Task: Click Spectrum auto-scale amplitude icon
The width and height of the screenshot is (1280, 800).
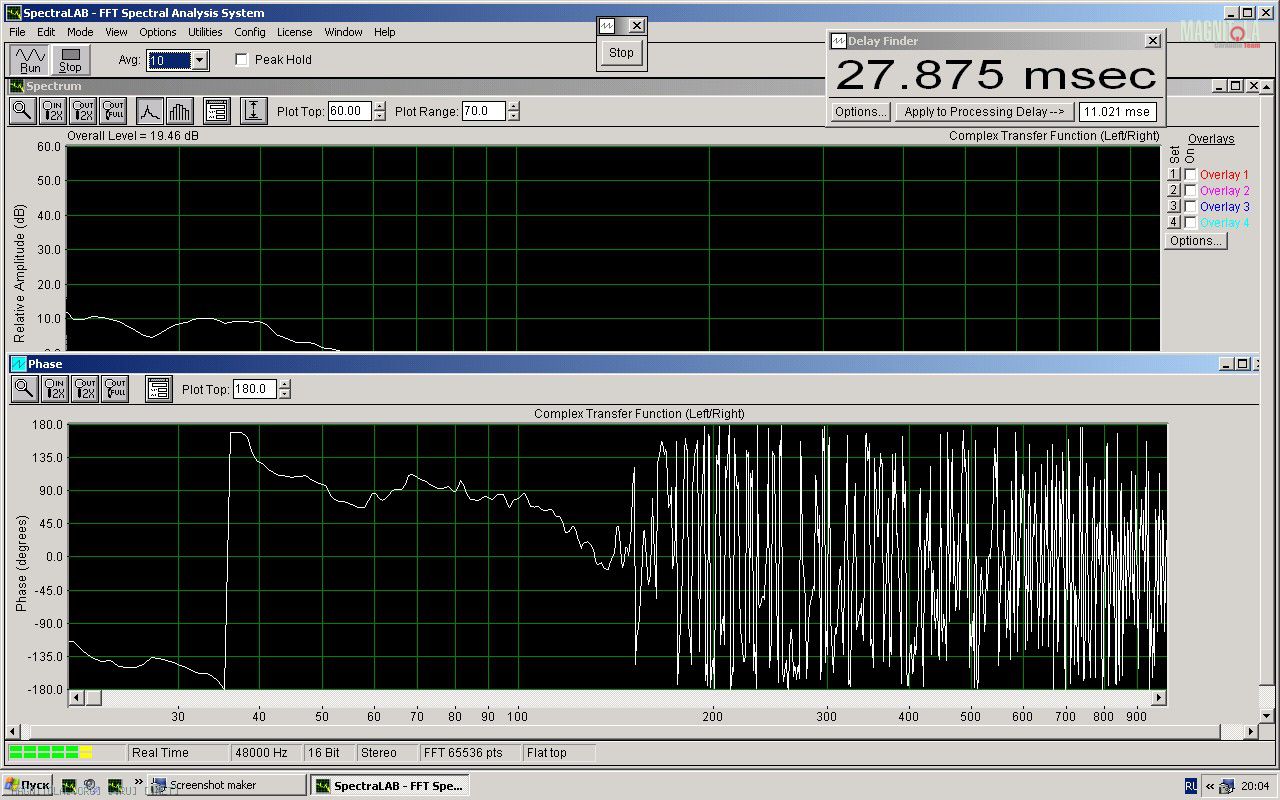Action: (255, 111)
